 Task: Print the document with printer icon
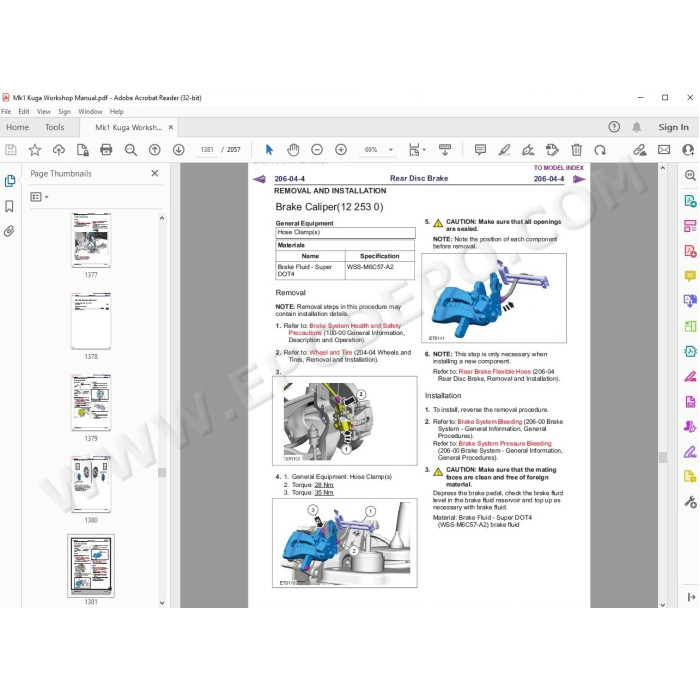coord(106,150)
